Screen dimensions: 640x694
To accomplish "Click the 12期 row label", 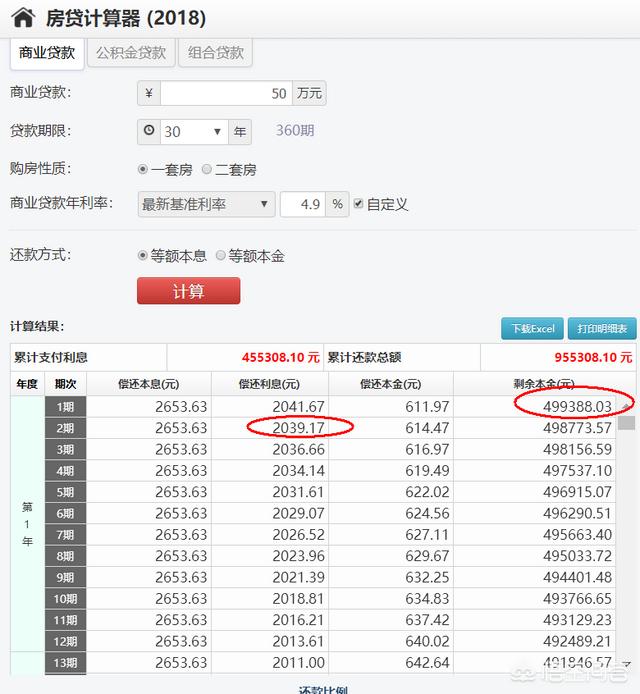I will [66, 641].
